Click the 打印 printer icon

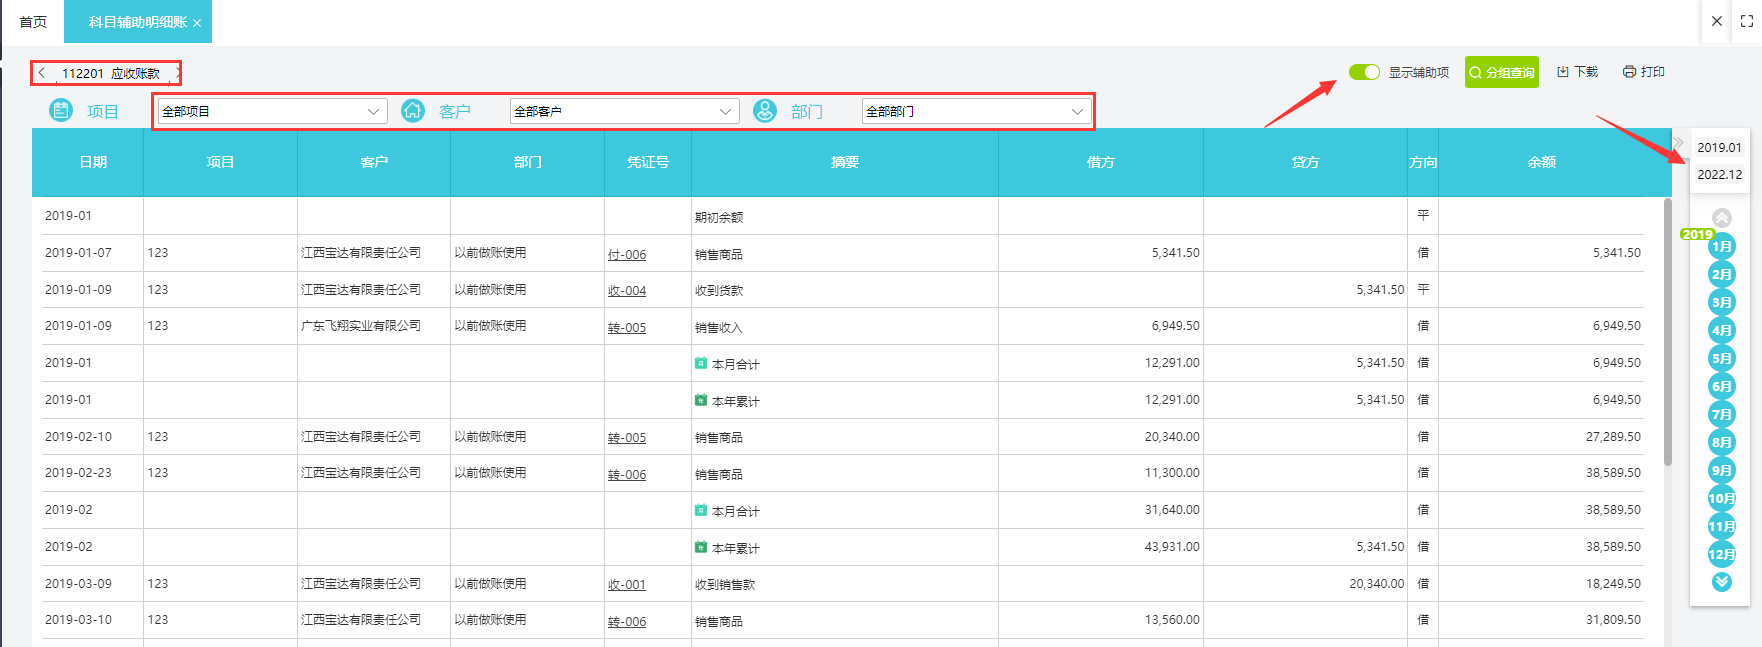1629,72
